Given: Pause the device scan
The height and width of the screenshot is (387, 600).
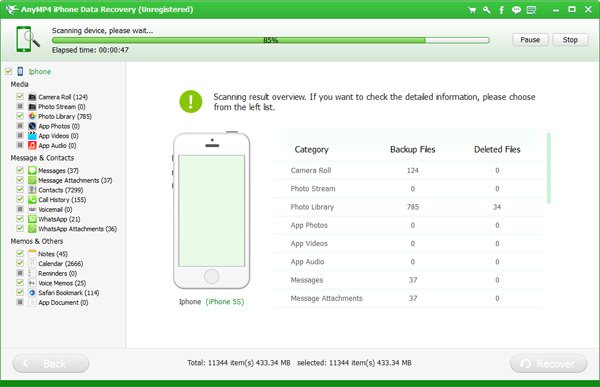Looking at the screenshot, I should [530, 40].
